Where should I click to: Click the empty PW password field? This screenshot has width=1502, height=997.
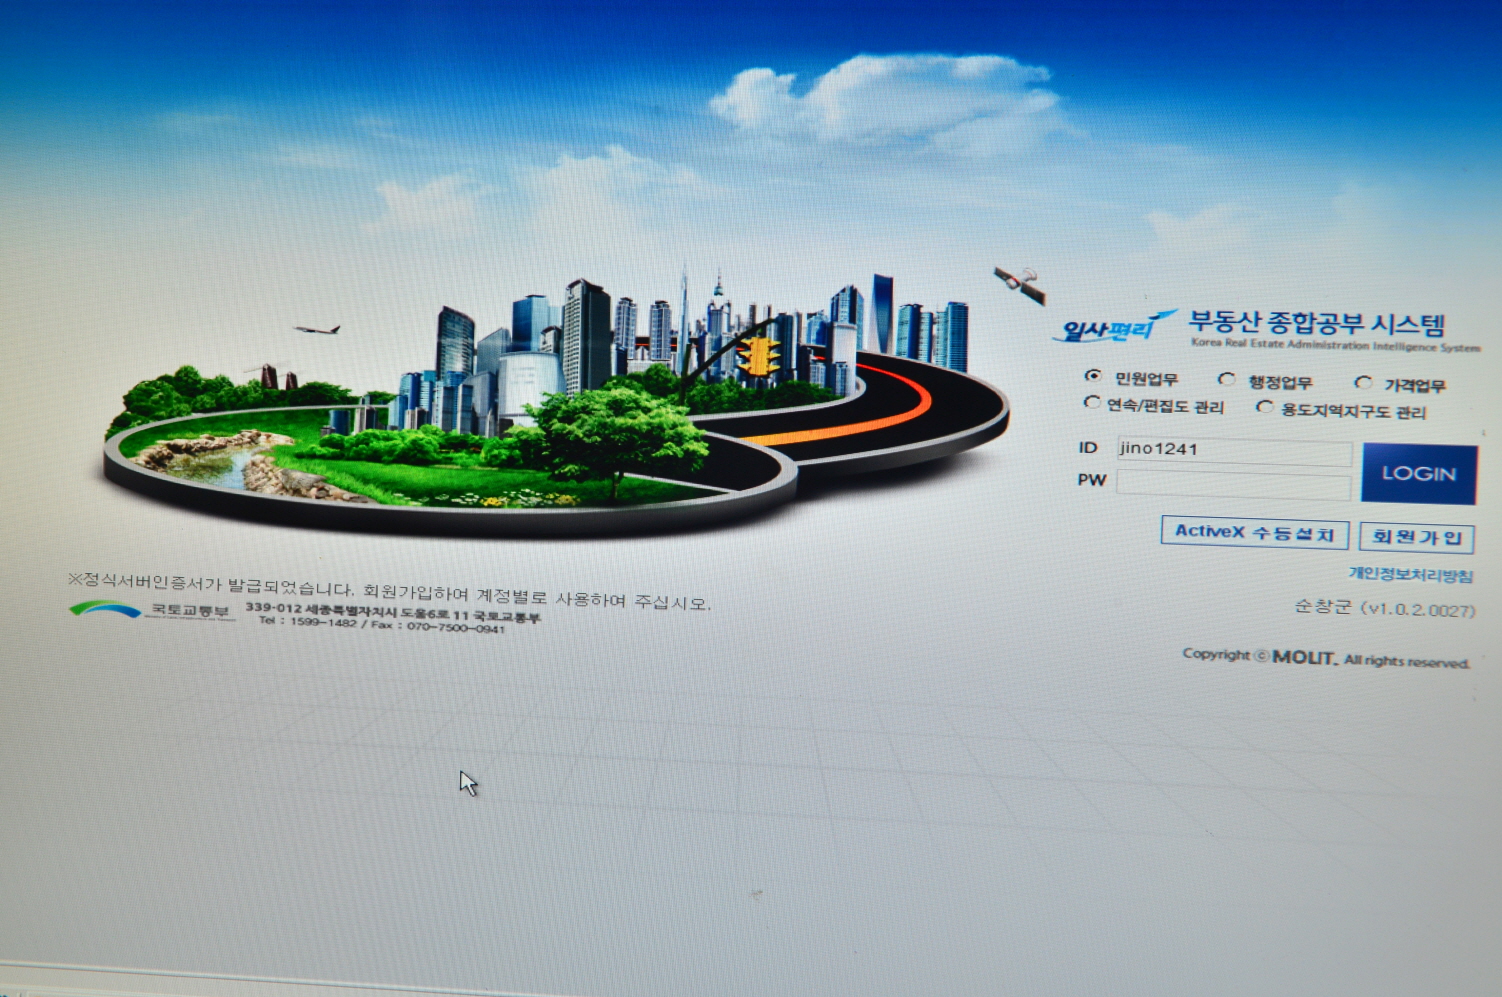coord(1233,485)
